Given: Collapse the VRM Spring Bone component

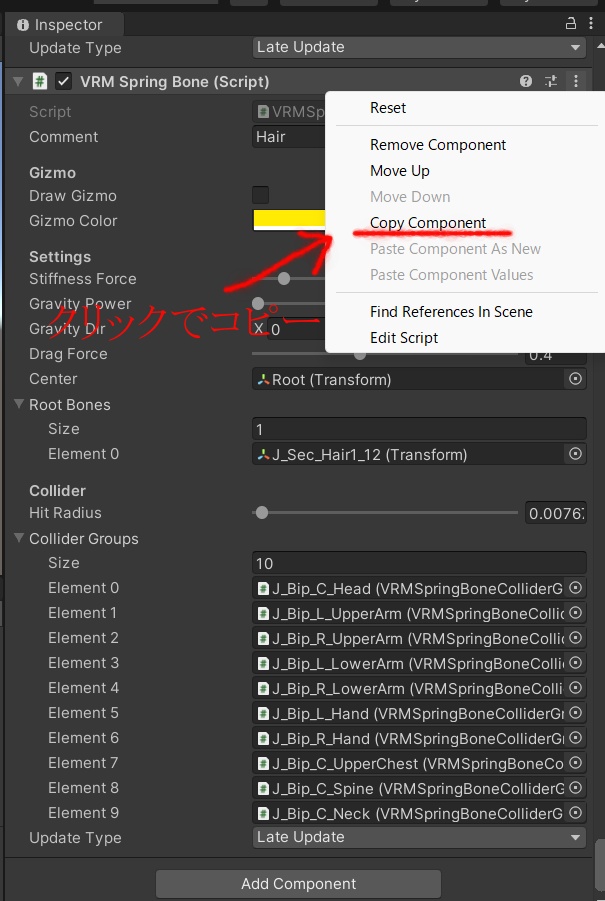Looking at the screenshot, I should coord(19,82).
